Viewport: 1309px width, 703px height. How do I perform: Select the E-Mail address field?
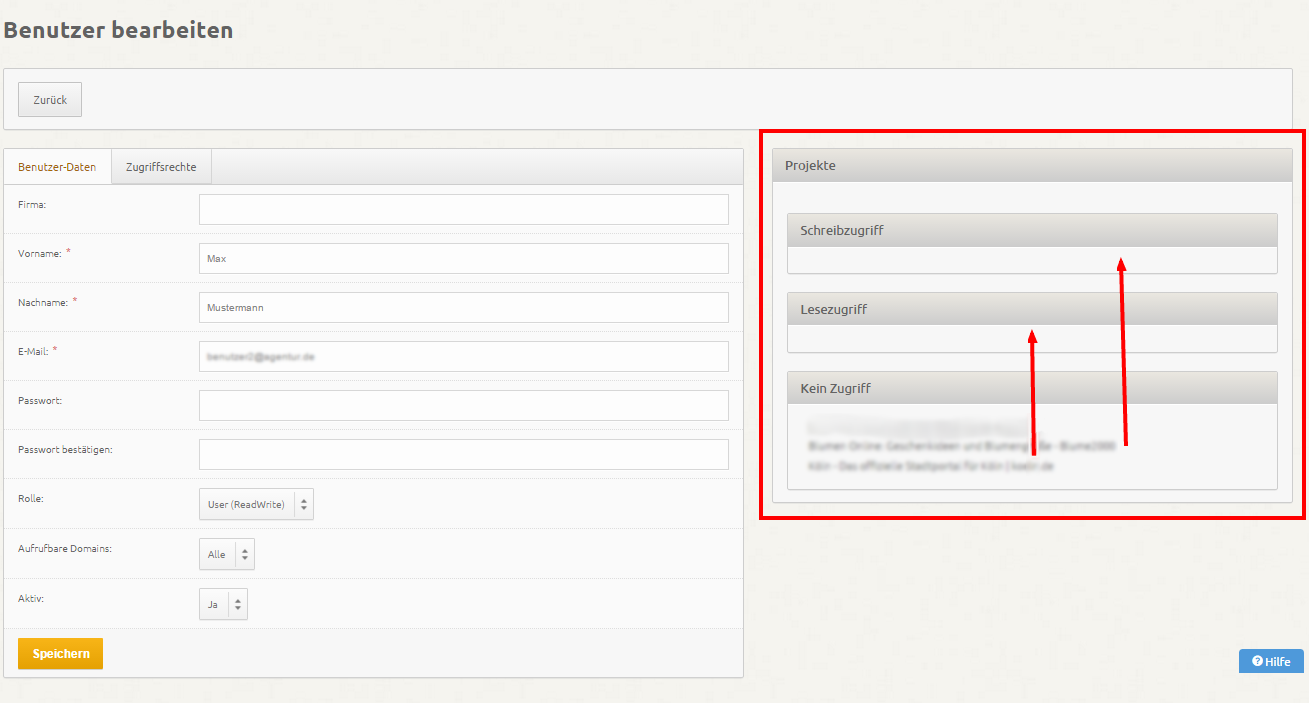coord(463,356)
